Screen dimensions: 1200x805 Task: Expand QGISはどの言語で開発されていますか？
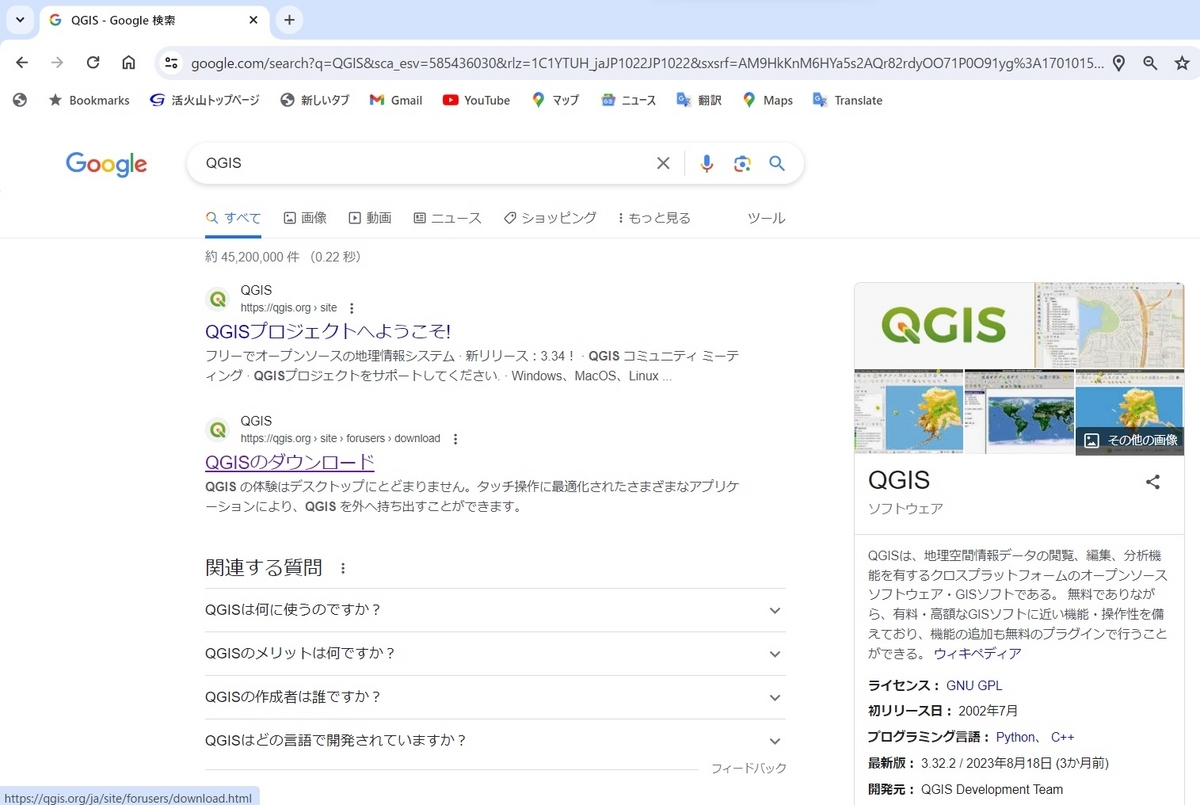click(x=495, y=740)
